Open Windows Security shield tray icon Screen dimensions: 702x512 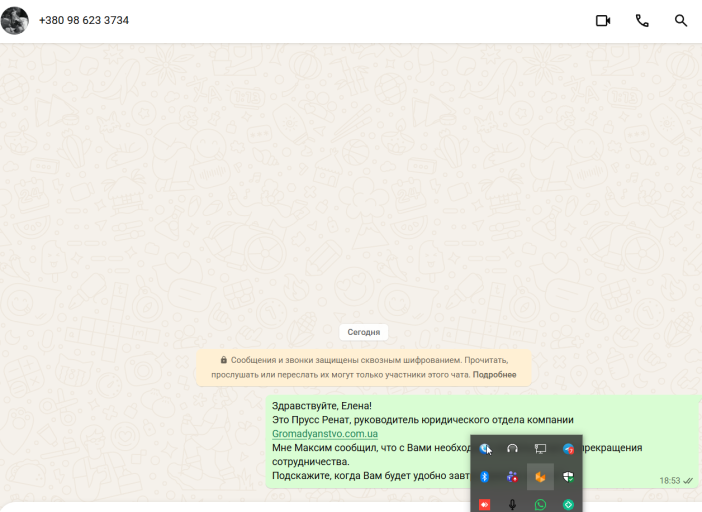coord(568,477)
